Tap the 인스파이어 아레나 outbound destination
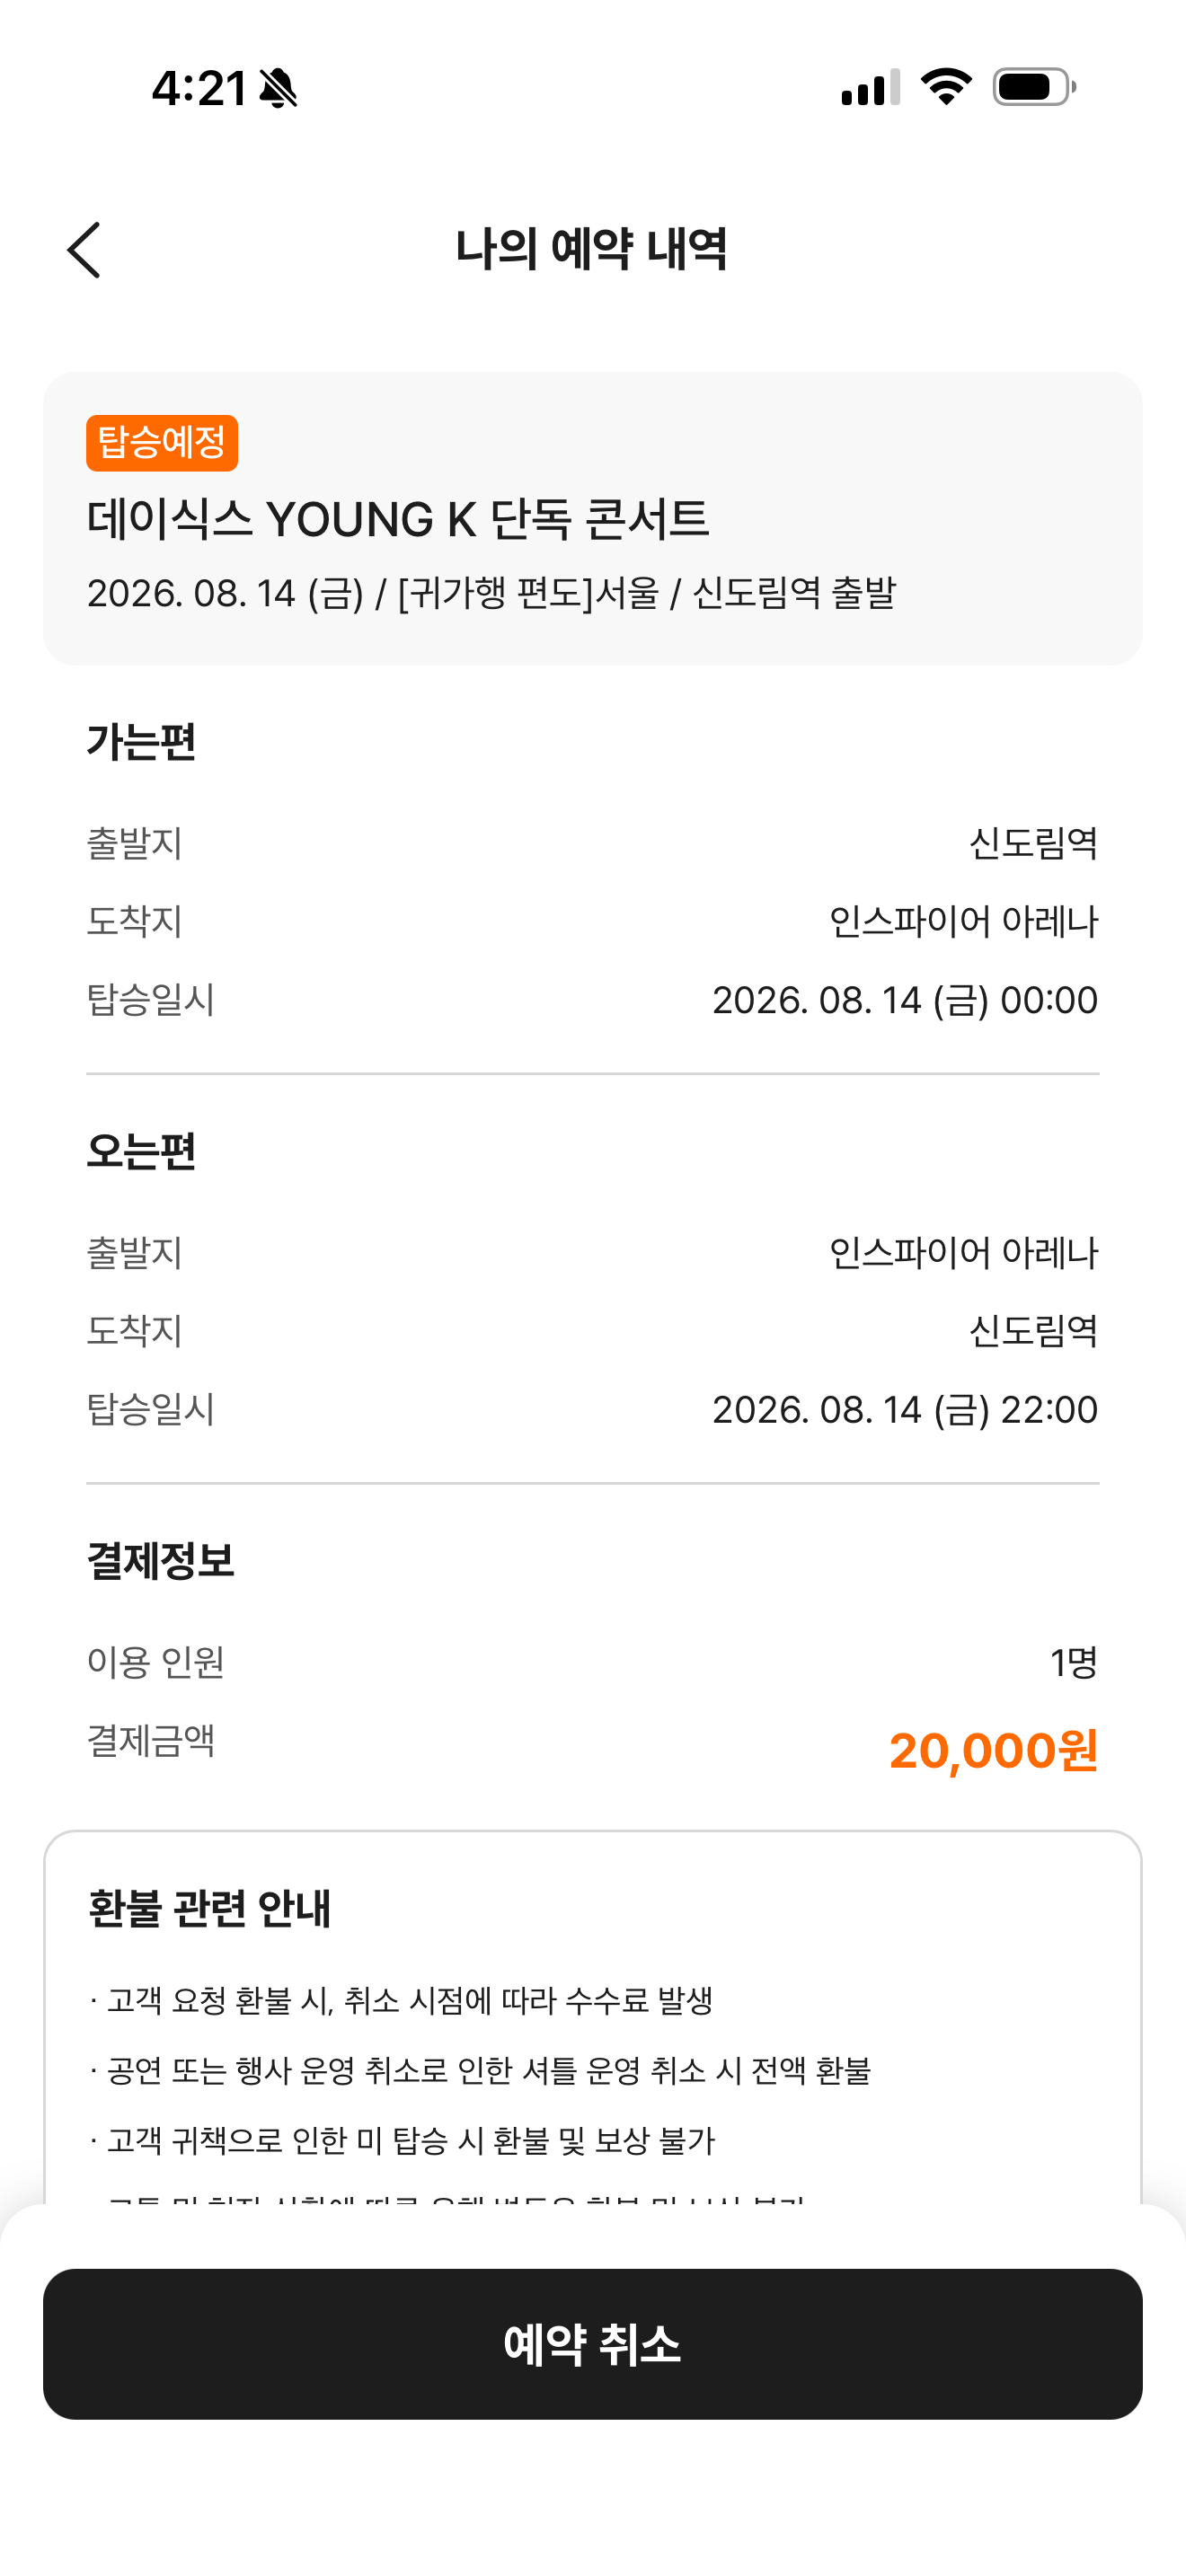The height and width of the screenshot is (2576, 1186). [964, 921]
